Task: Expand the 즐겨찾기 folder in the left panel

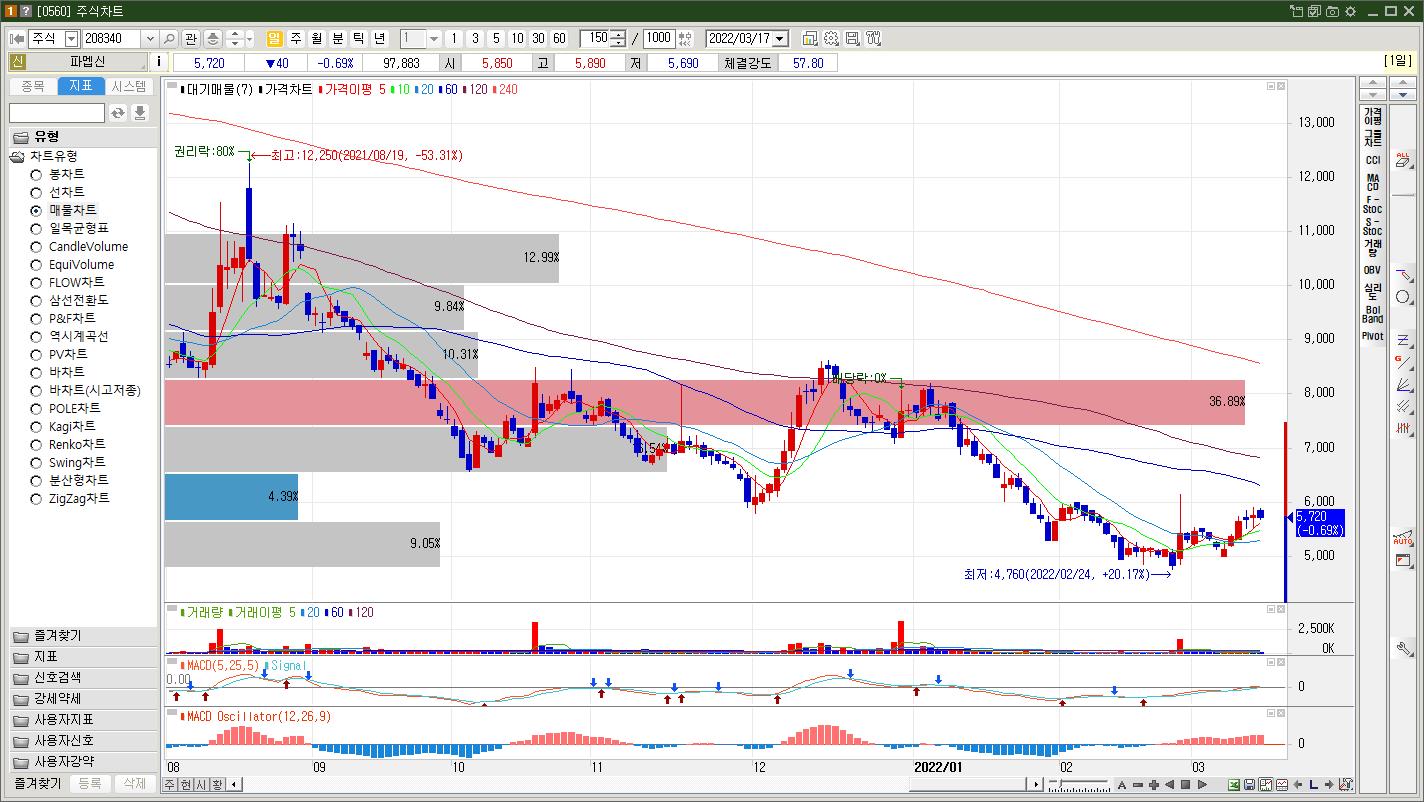Action: tap(84, 636)
